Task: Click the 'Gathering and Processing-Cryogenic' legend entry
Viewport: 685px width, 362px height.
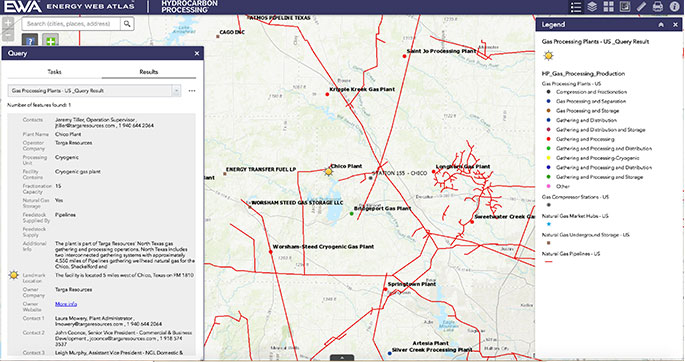Action: [597, 158]
